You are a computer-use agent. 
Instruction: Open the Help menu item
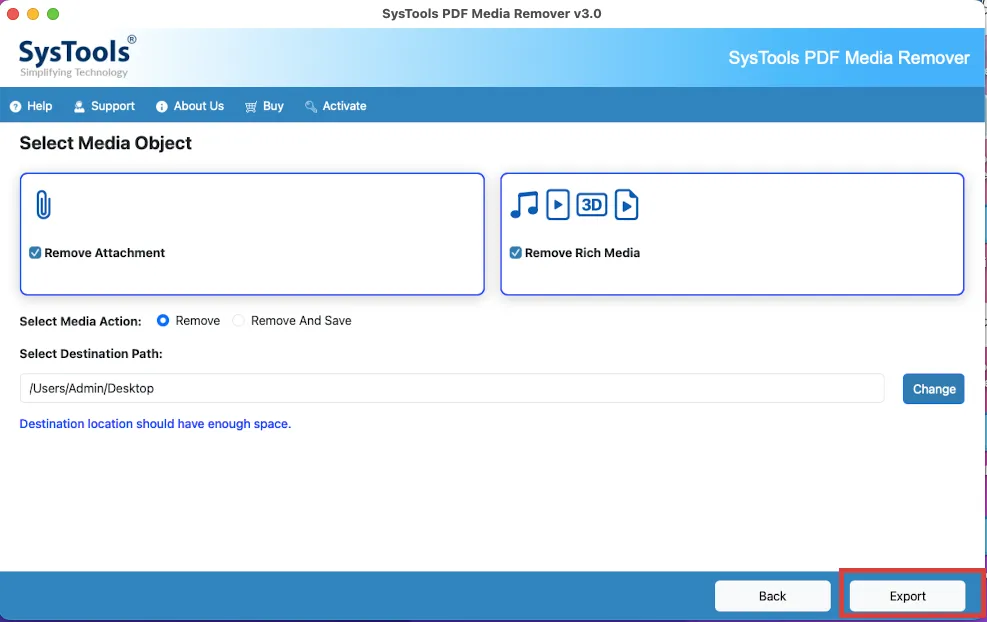pos(31,106)
